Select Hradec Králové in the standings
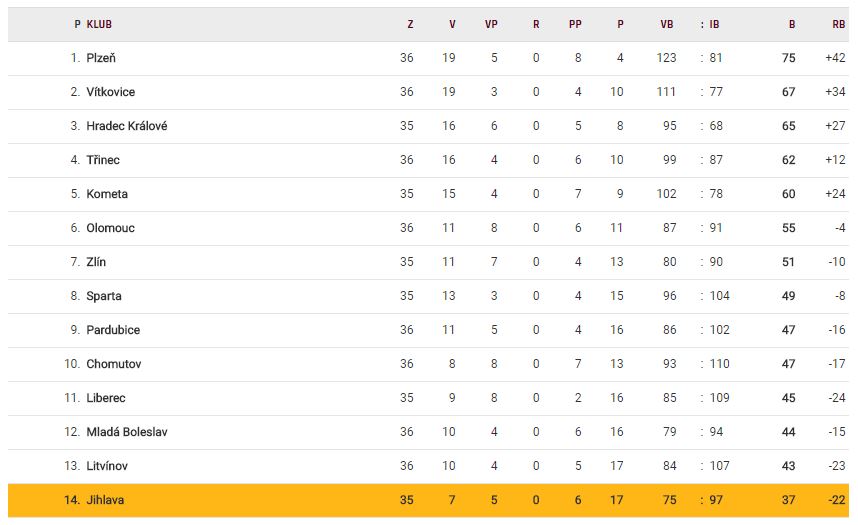 click(126, 126)
